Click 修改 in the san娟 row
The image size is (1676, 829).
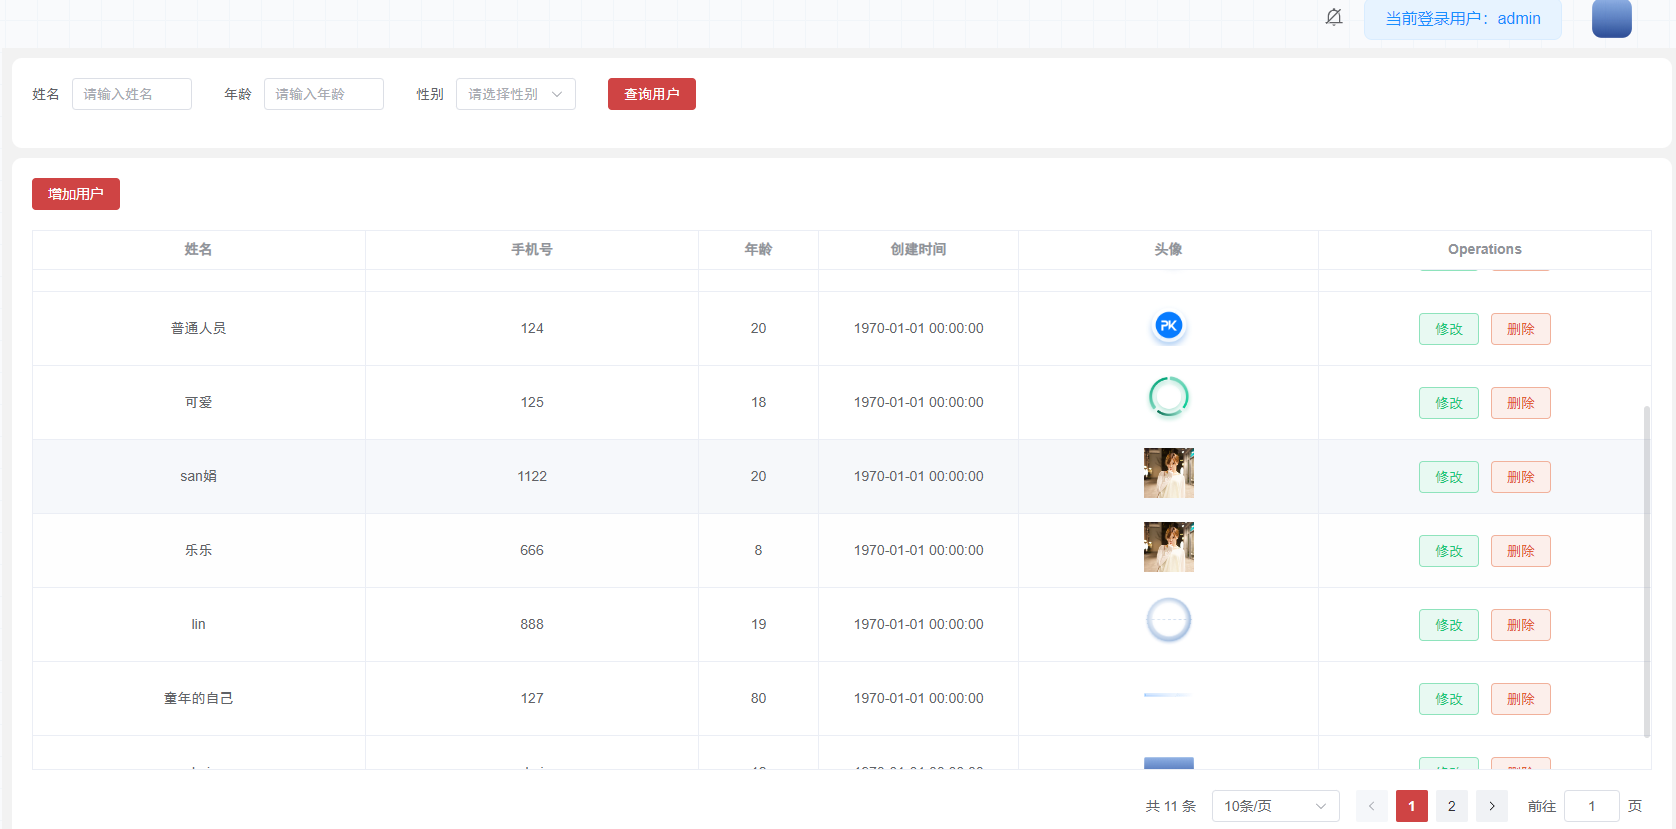[1449, 477]
